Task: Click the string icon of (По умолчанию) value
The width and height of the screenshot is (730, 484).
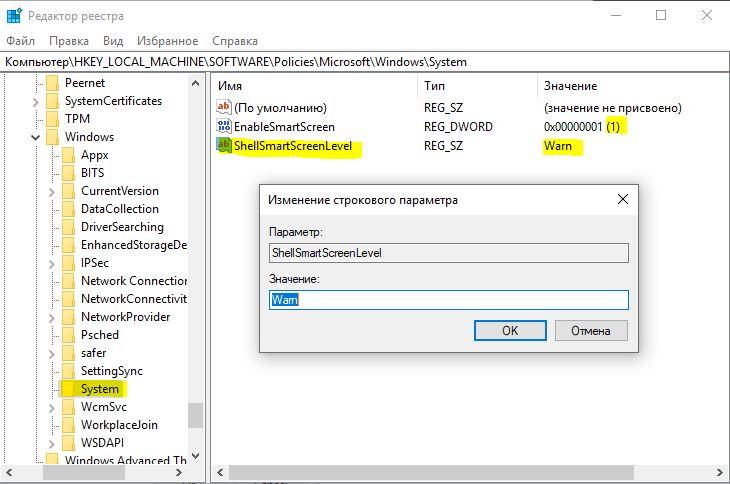Action: [224, 107]
